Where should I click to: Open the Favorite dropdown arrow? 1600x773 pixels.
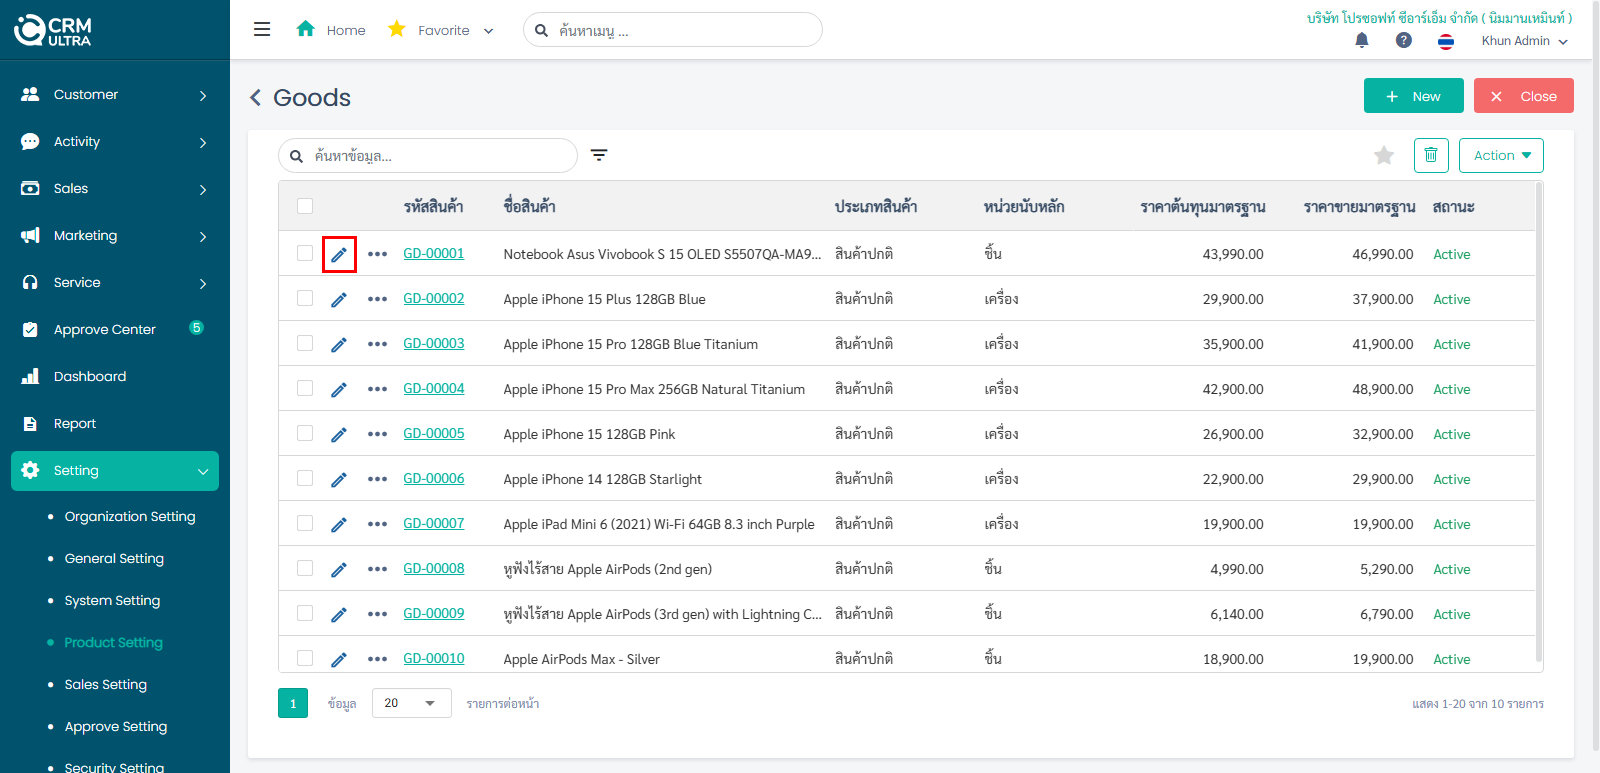(x=488, y=31)
